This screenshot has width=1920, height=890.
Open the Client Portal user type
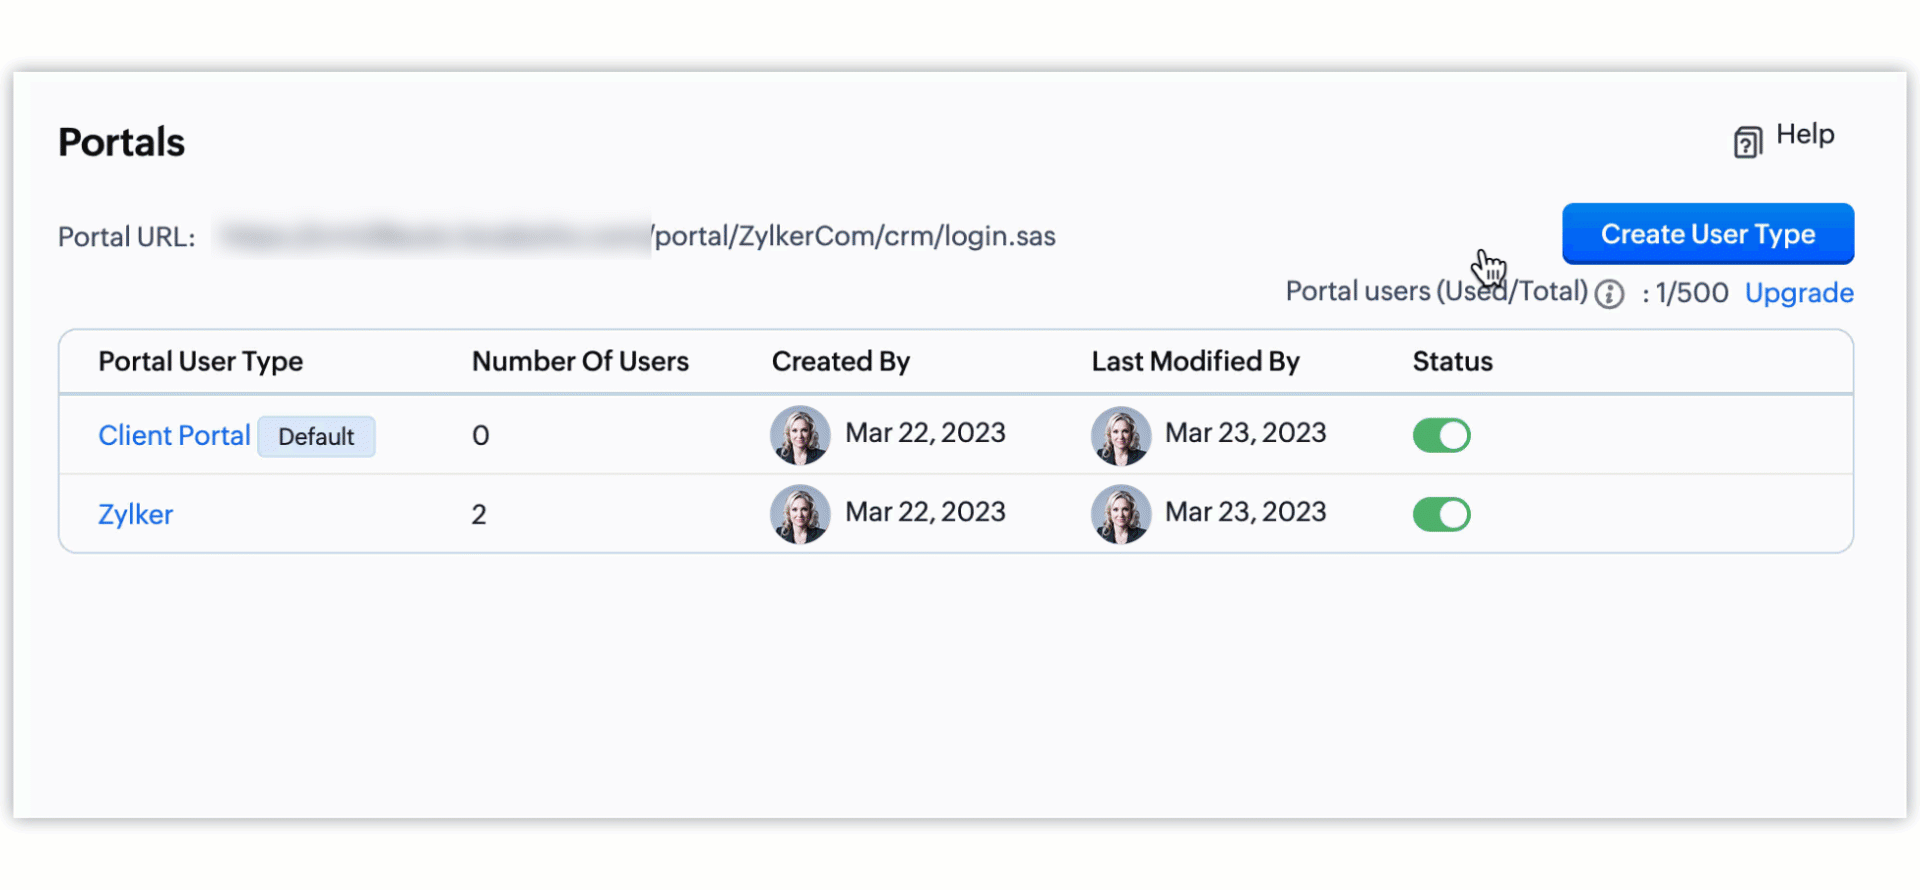pyautogui.click(x=174, y=436)
